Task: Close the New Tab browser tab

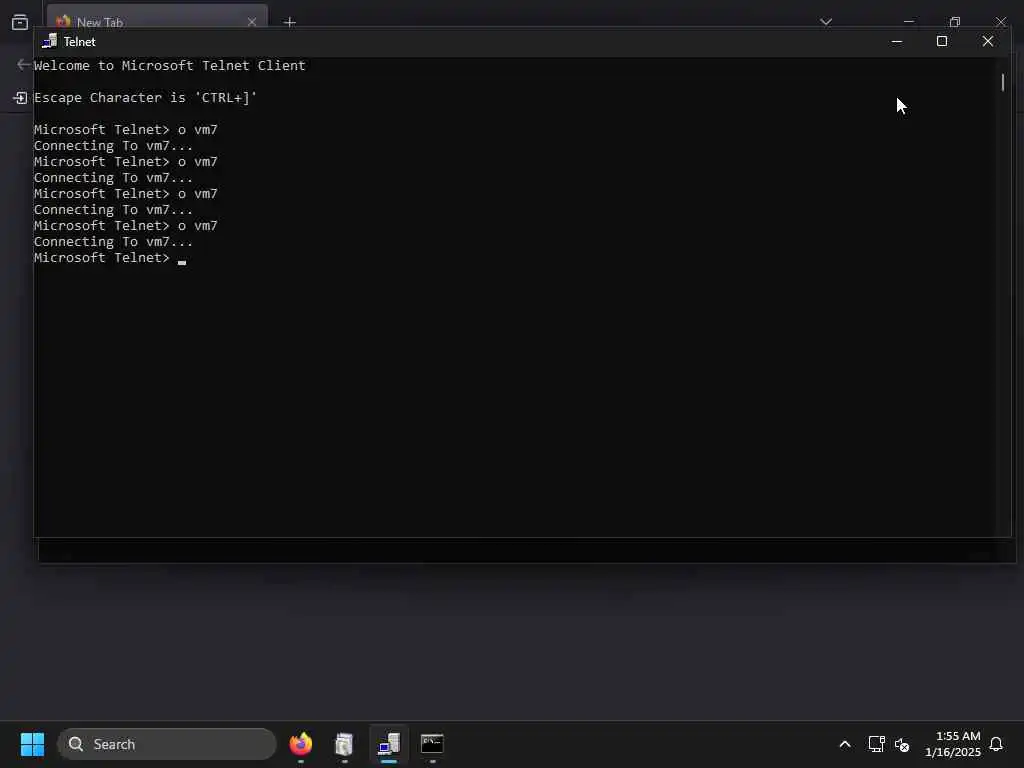Action: 251,22
